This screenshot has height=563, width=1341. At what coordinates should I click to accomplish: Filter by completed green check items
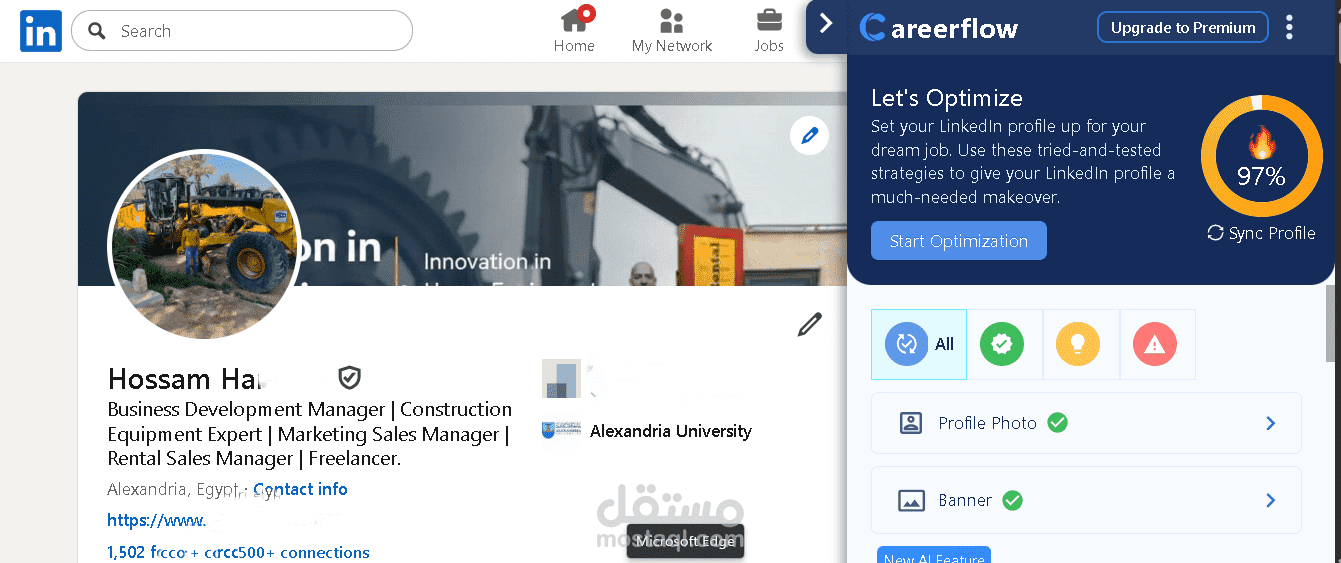(x=1002, y=344)
